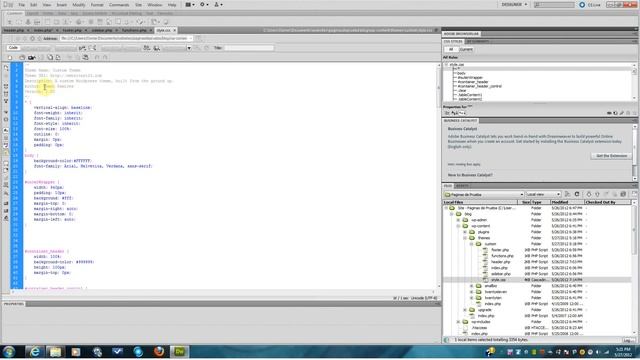Image resolution: width=640 pixels, height=360 pixels.
Task: Click the Open Documents icon in coding toolbar
Action: coord(6,68)
